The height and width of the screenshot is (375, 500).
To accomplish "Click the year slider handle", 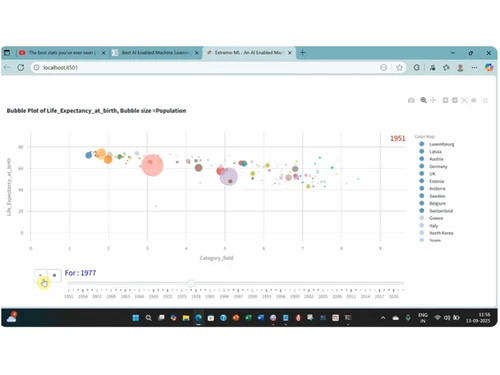I will [191, 283].
